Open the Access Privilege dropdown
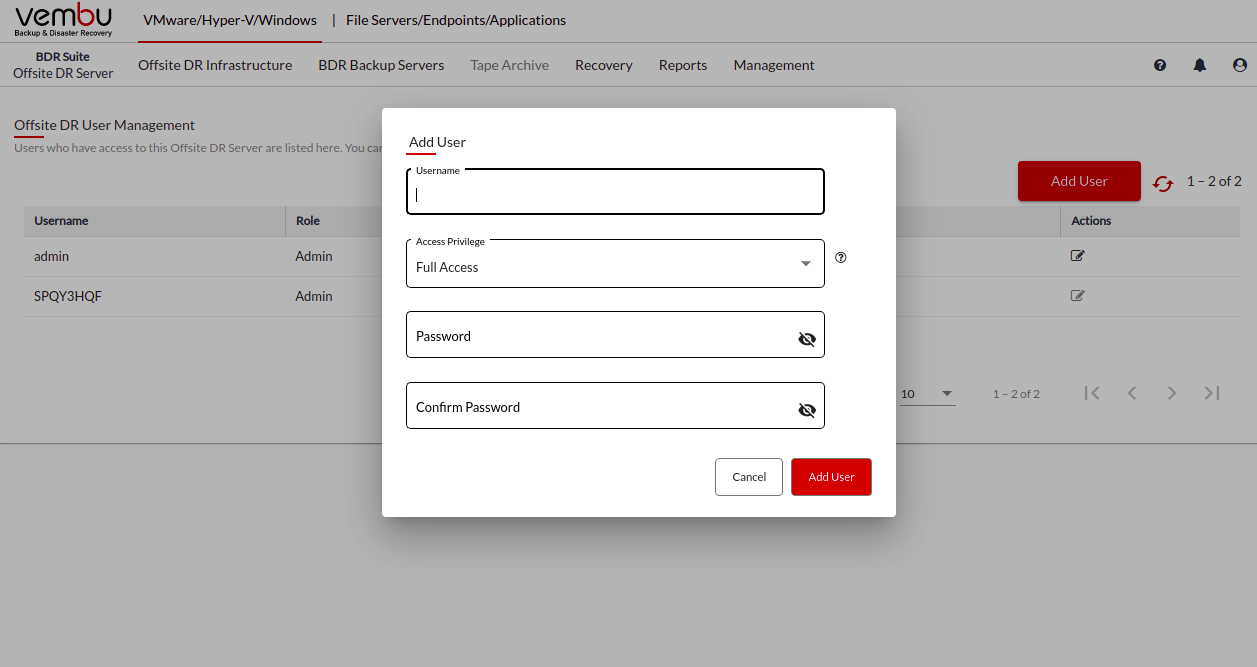Image resolution: width=1257 pixels, height=667 pixels. (x=615, y=264)
